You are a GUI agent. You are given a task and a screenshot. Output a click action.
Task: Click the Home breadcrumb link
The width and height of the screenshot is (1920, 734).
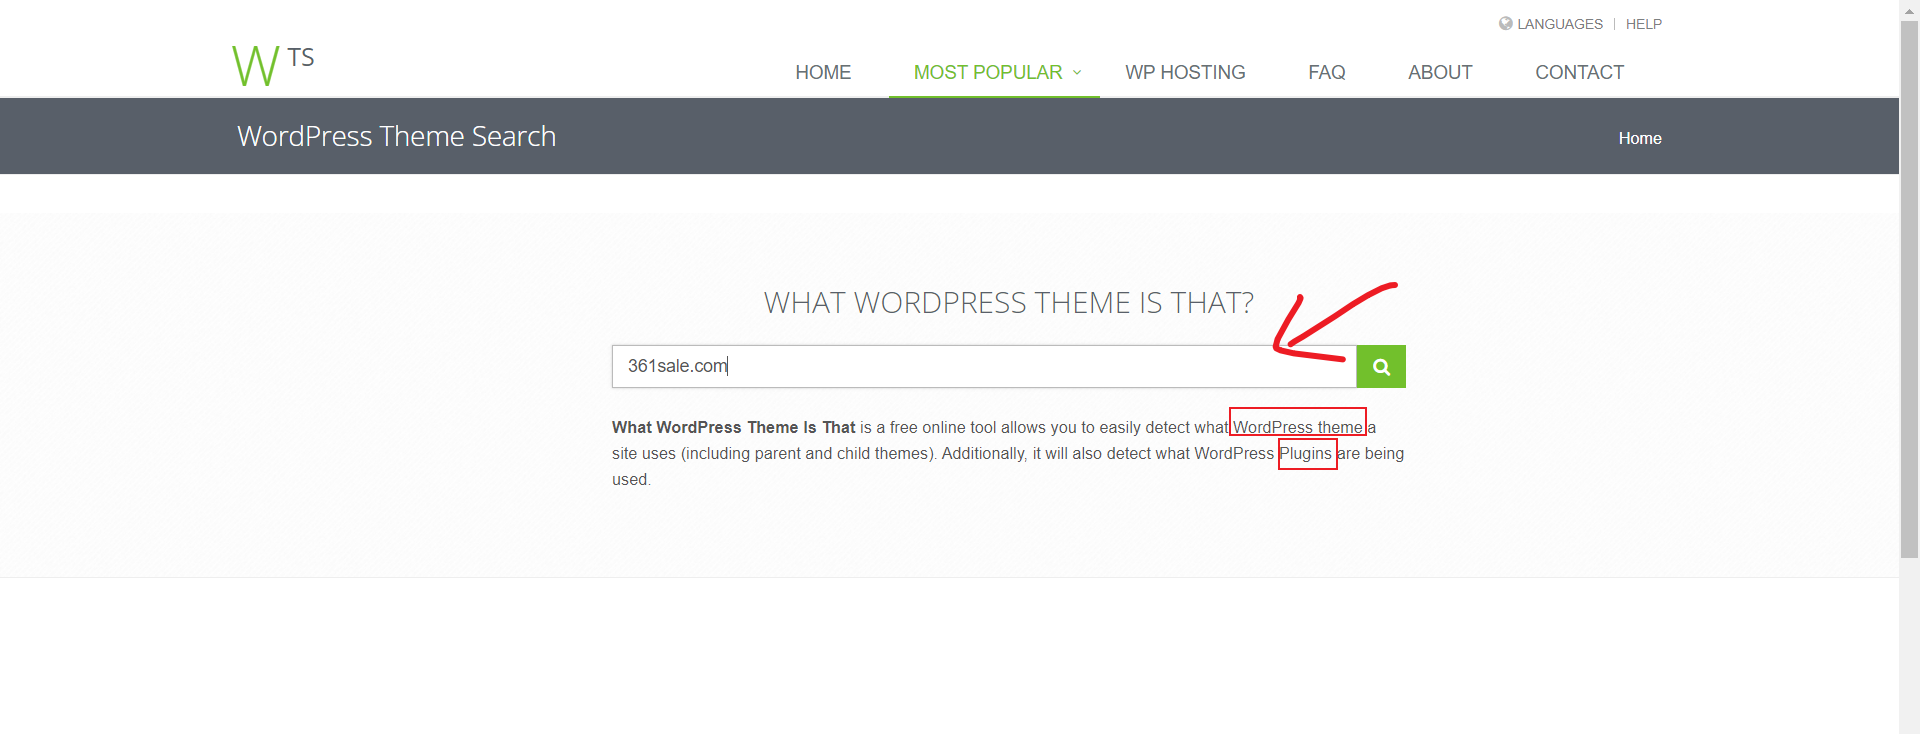point(1640,138)
